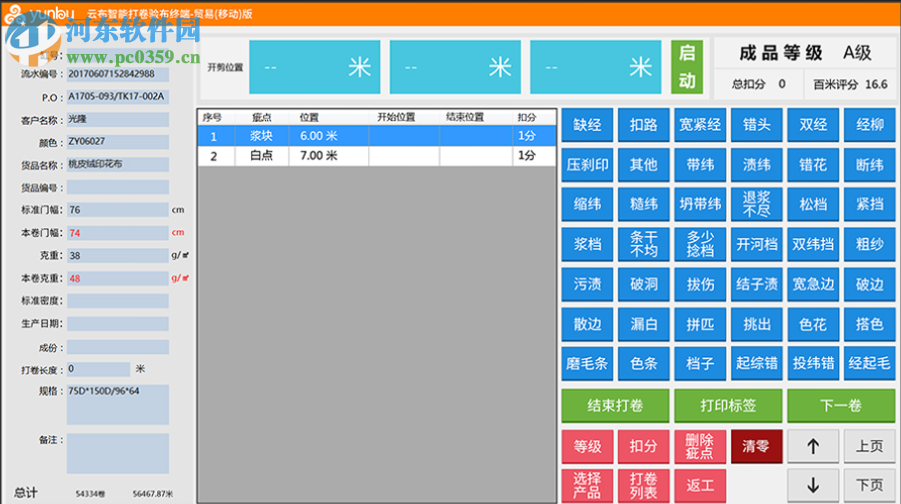Click the 其他 defect button

[644, 165]
